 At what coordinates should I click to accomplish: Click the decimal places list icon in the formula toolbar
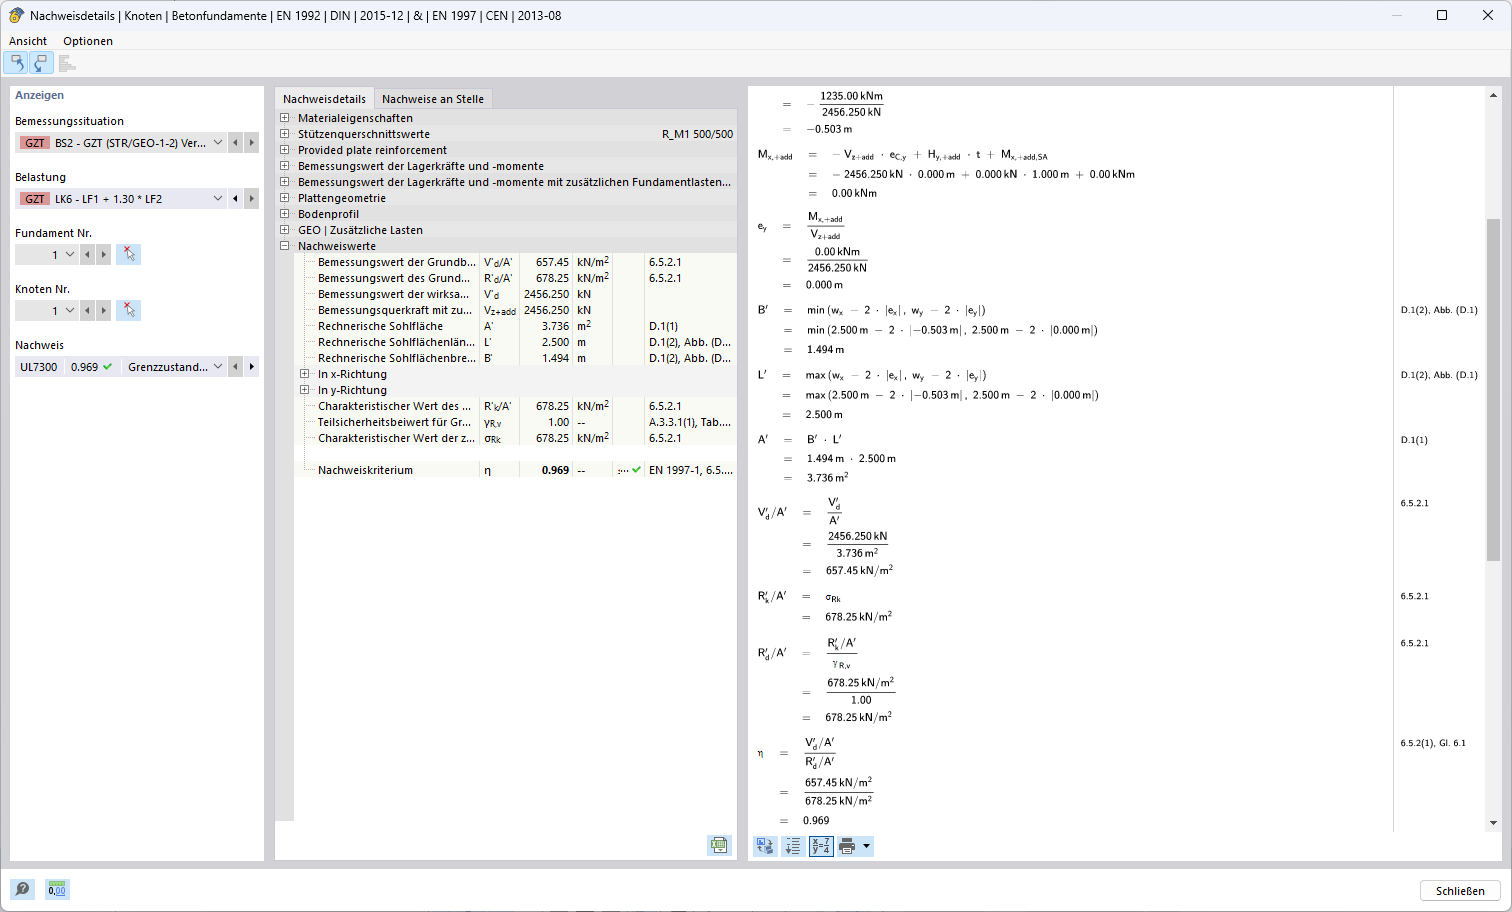click(791, 846)
